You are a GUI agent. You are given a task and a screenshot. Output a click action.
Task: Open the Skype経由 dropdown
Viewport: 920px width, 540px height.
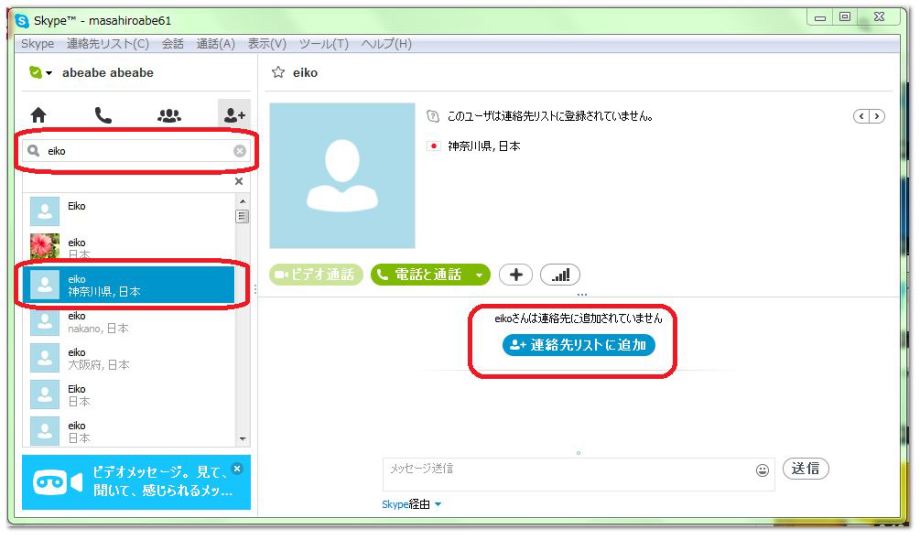coord(411,504)
